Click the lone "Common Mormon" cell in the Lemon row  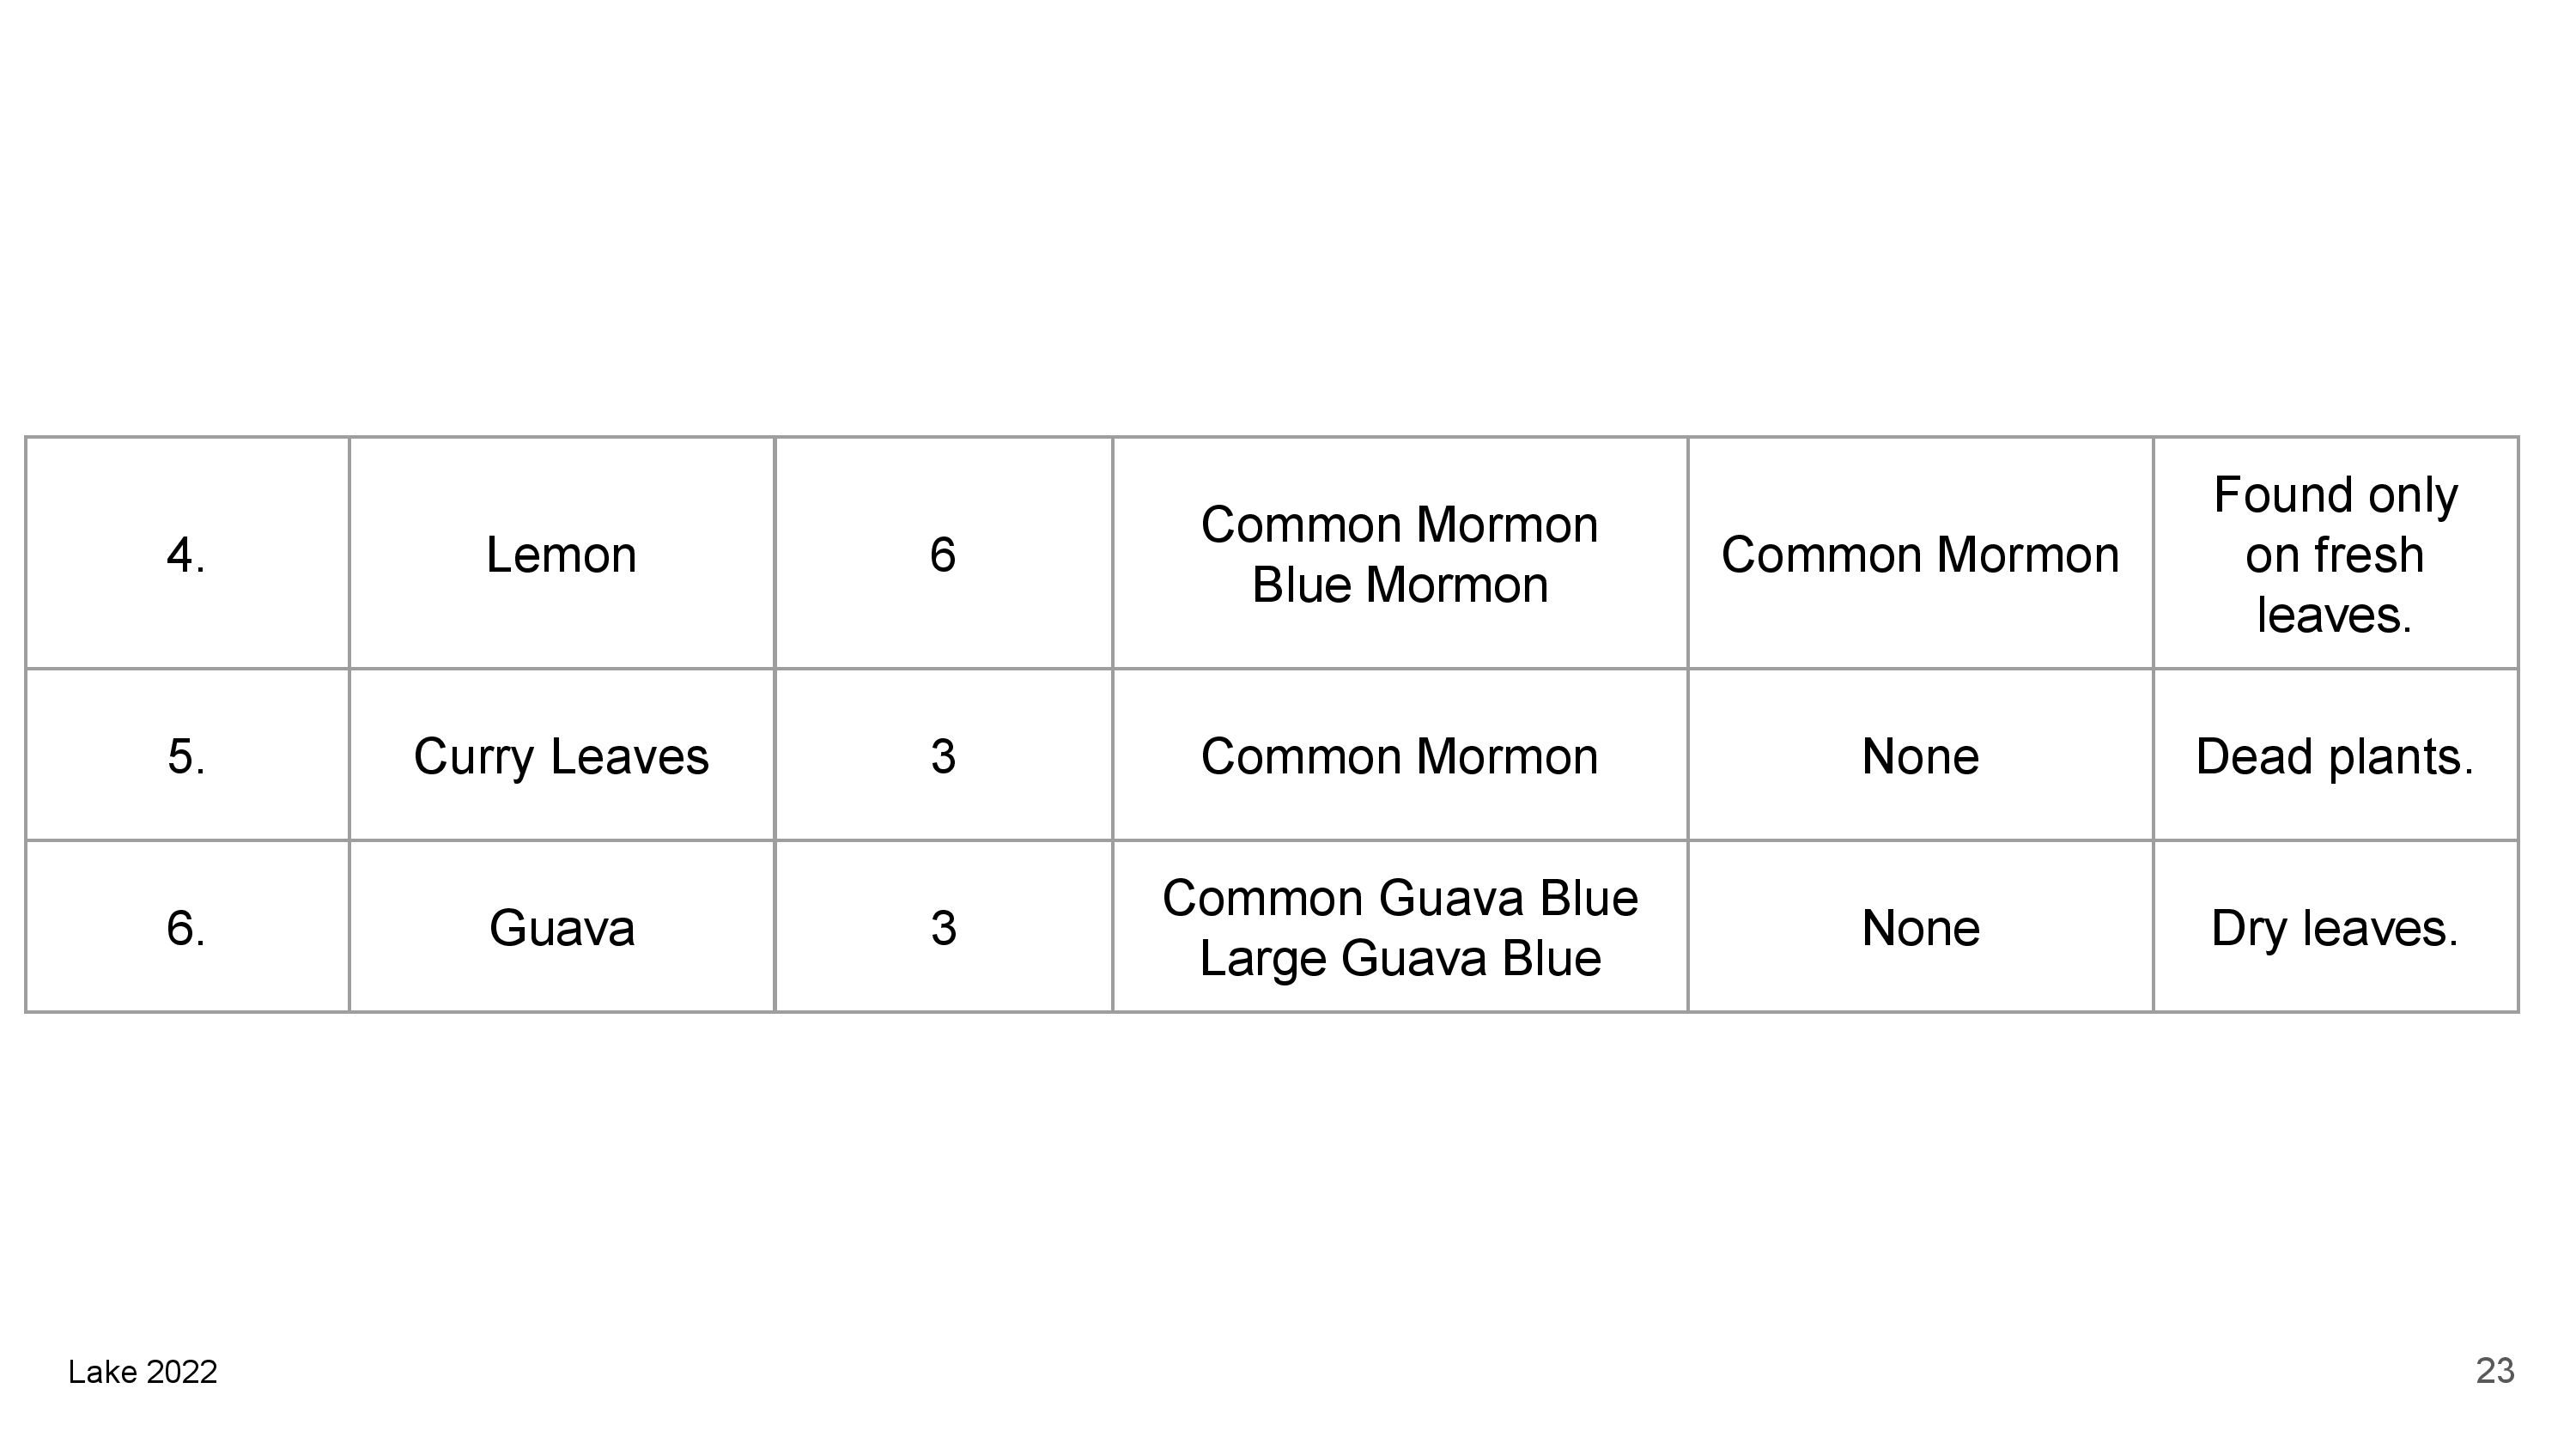coord(1919,555)
